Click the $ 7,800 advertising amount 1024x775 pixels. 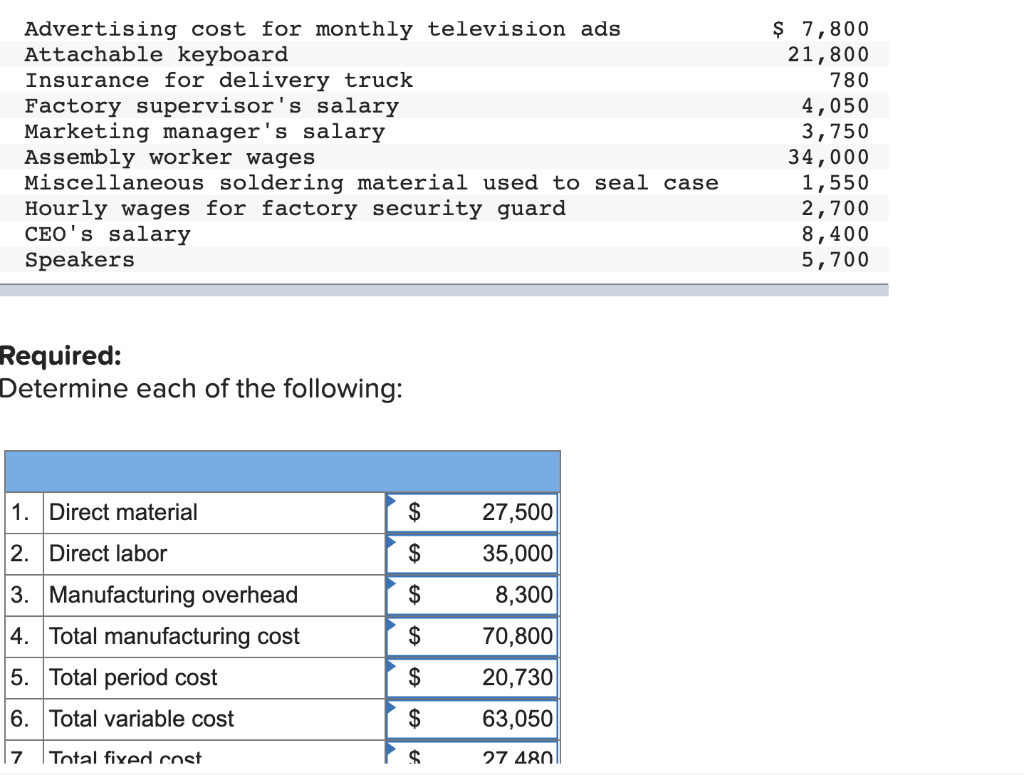pyautogui.click(x=821, y=29)
